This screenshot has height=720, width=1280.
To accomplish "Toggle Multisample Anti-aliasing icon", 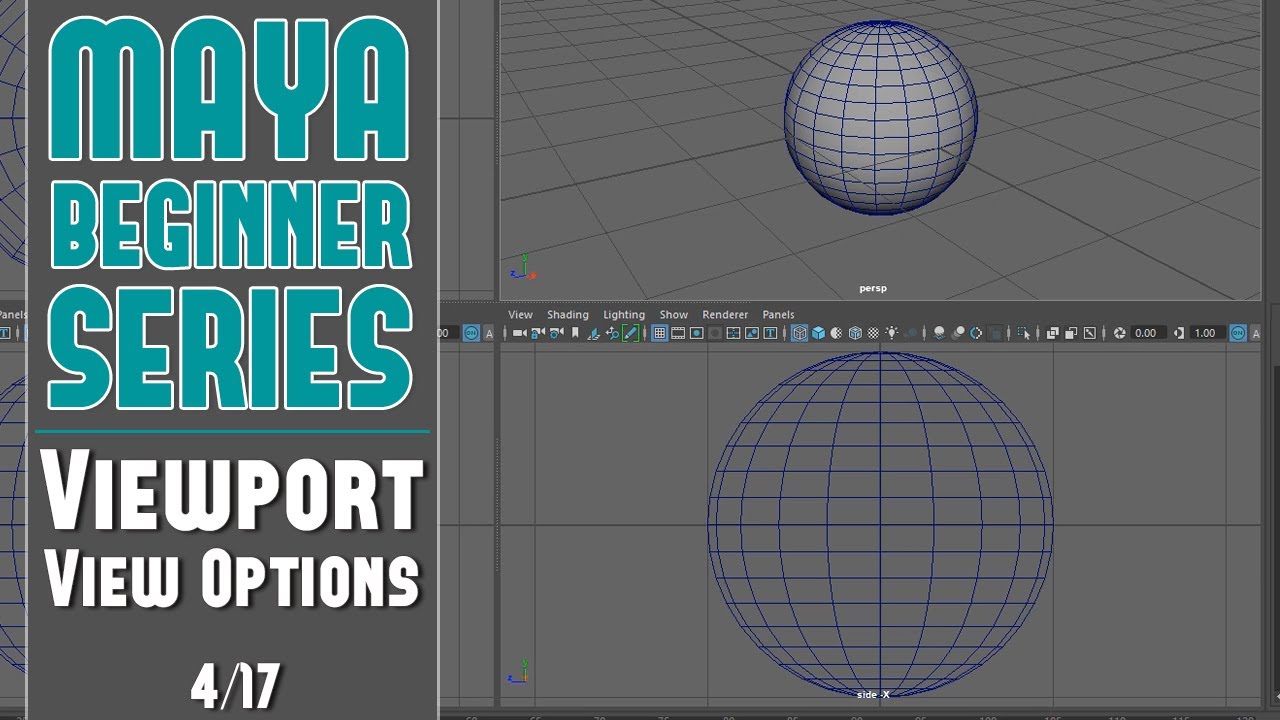I will (x=976, y=333).
